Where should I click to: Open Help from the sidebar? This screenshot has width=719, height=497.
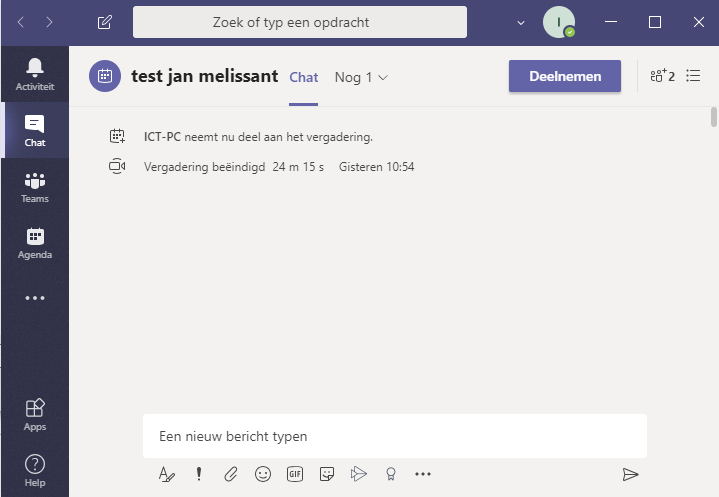35,470
